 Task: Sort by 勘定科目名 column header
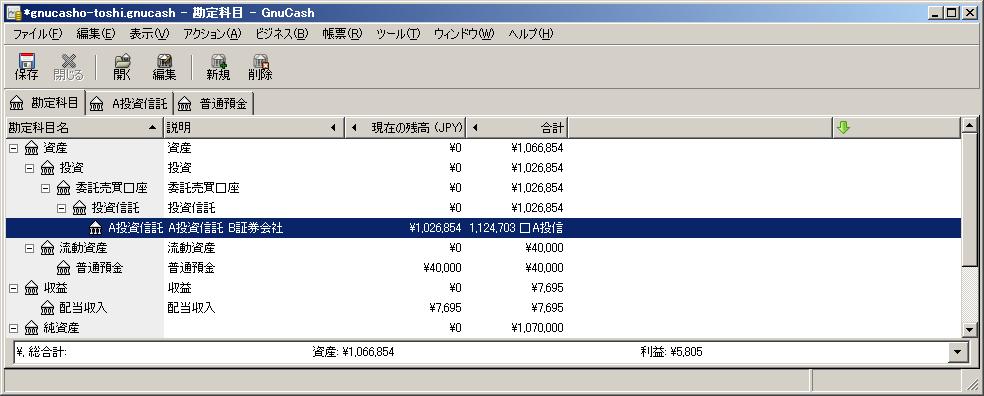tap(84, 128)
